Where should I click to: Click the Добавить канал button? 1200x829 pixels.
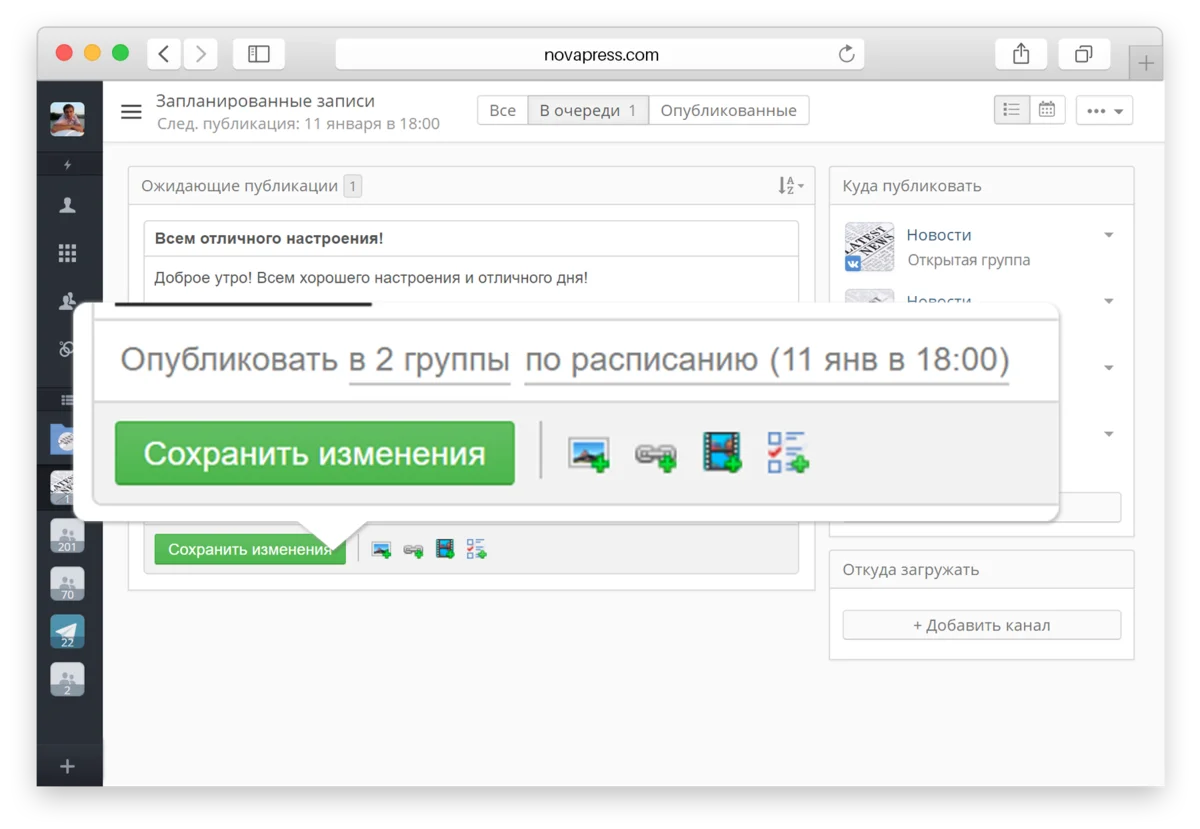[x=981, y=625]
